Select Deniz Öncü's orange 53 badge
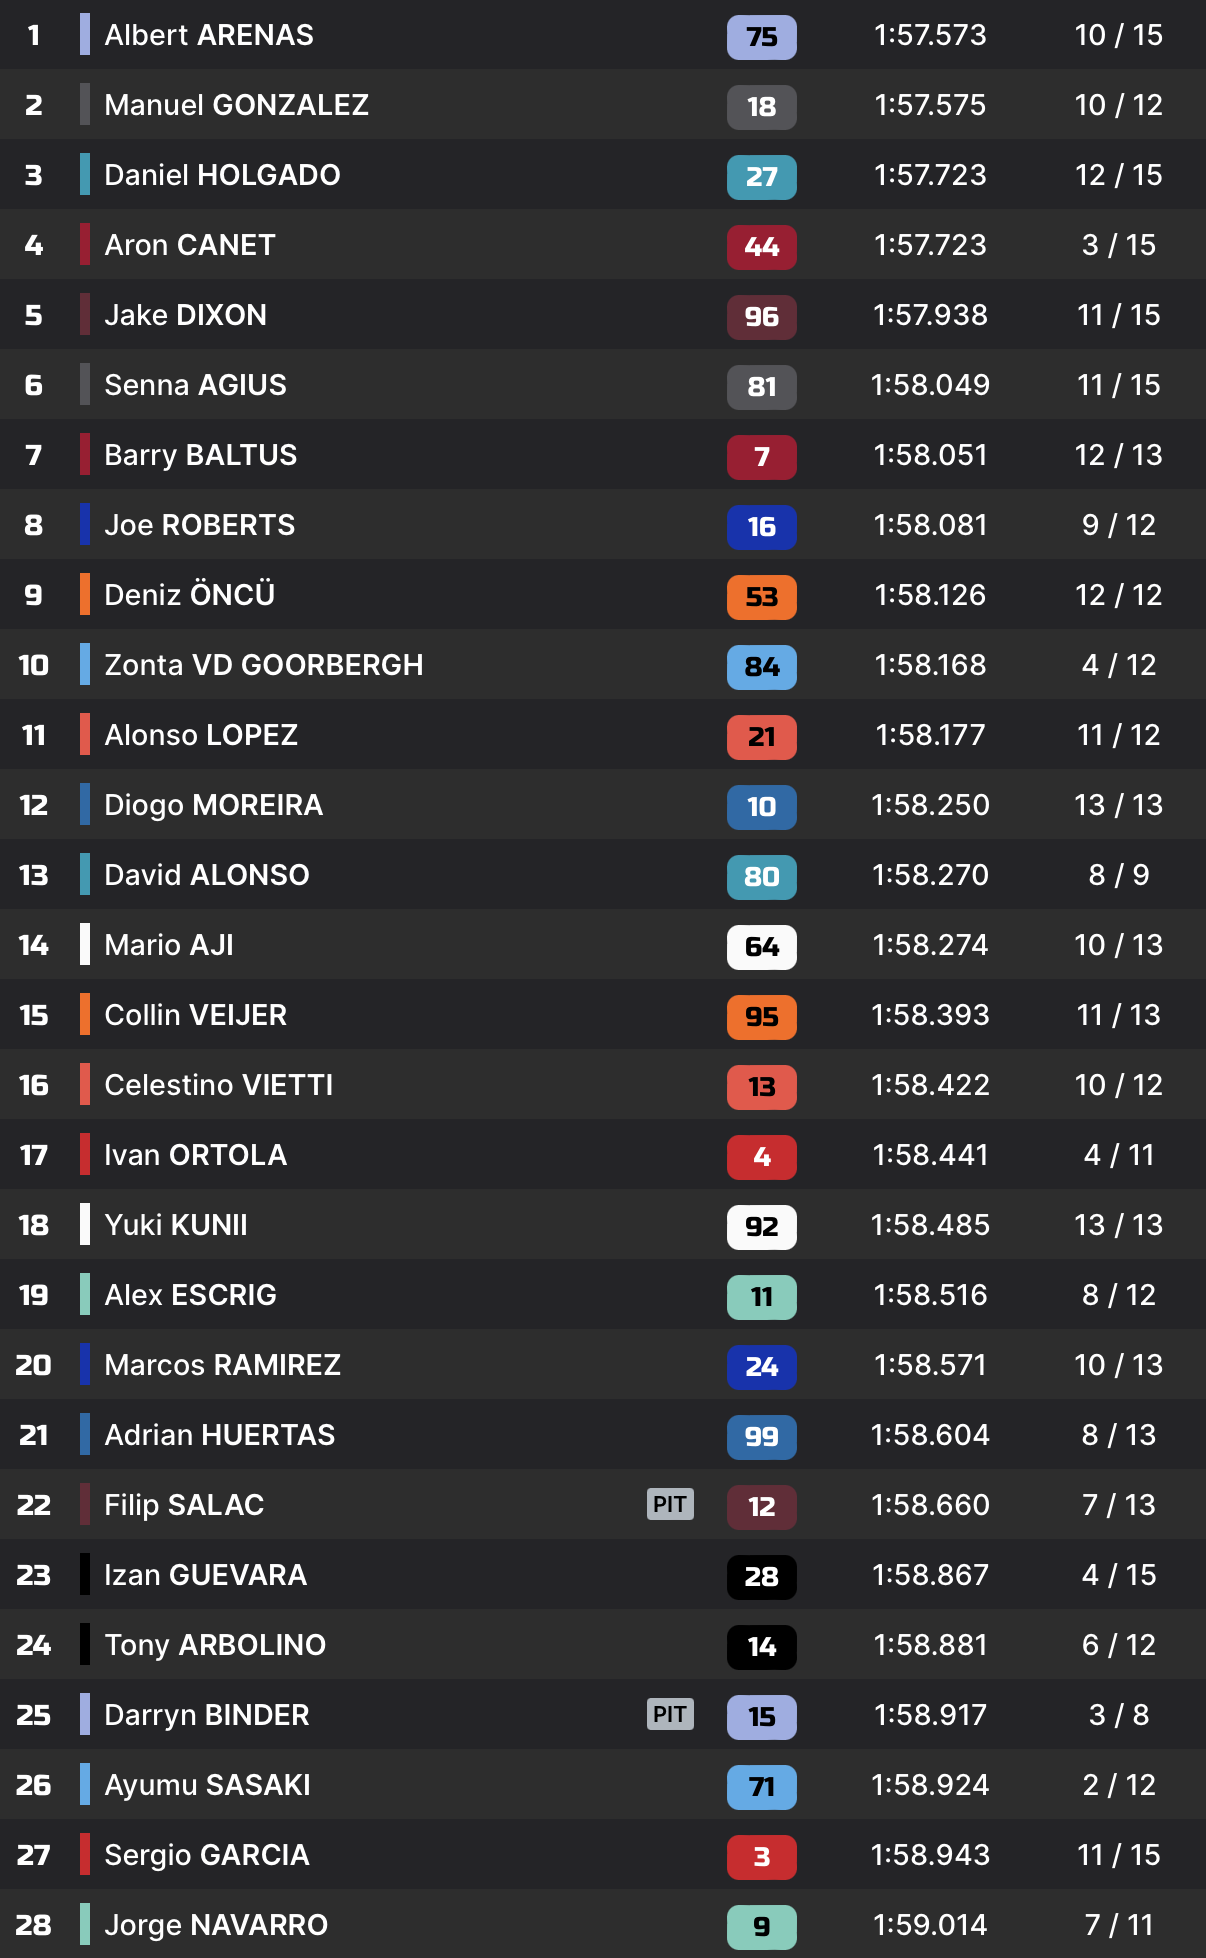Screen dimensions: 1206x1958 pos(761,597)
